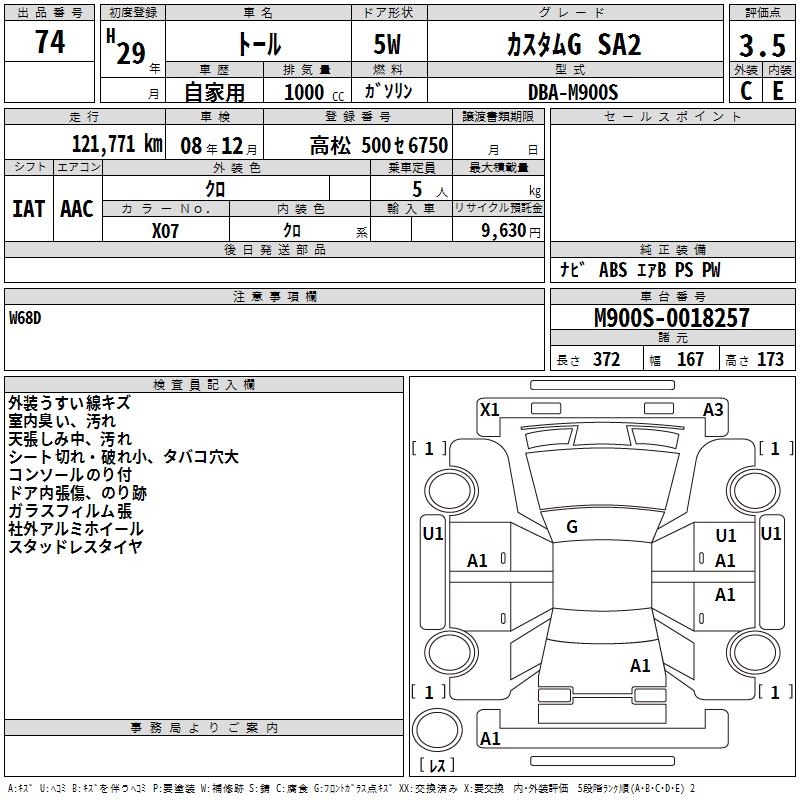This screenshot has width=800, height=800.
Task: Click the length value 372
Action: click(607, 359)
